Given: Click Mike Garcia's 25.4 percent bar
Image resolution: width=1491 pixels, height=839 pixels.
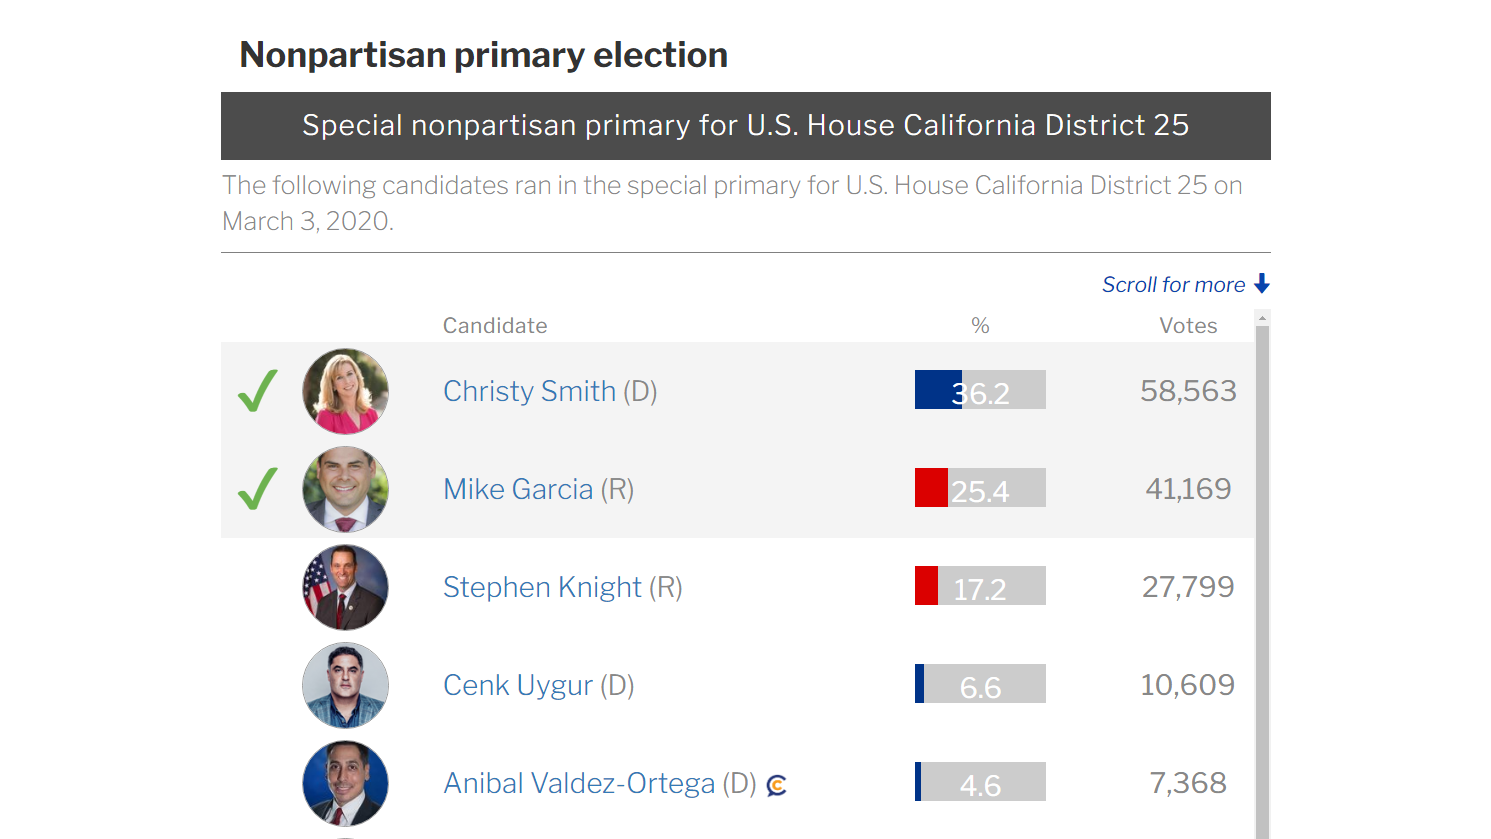Looking at the screenshot, I should 980,488.
